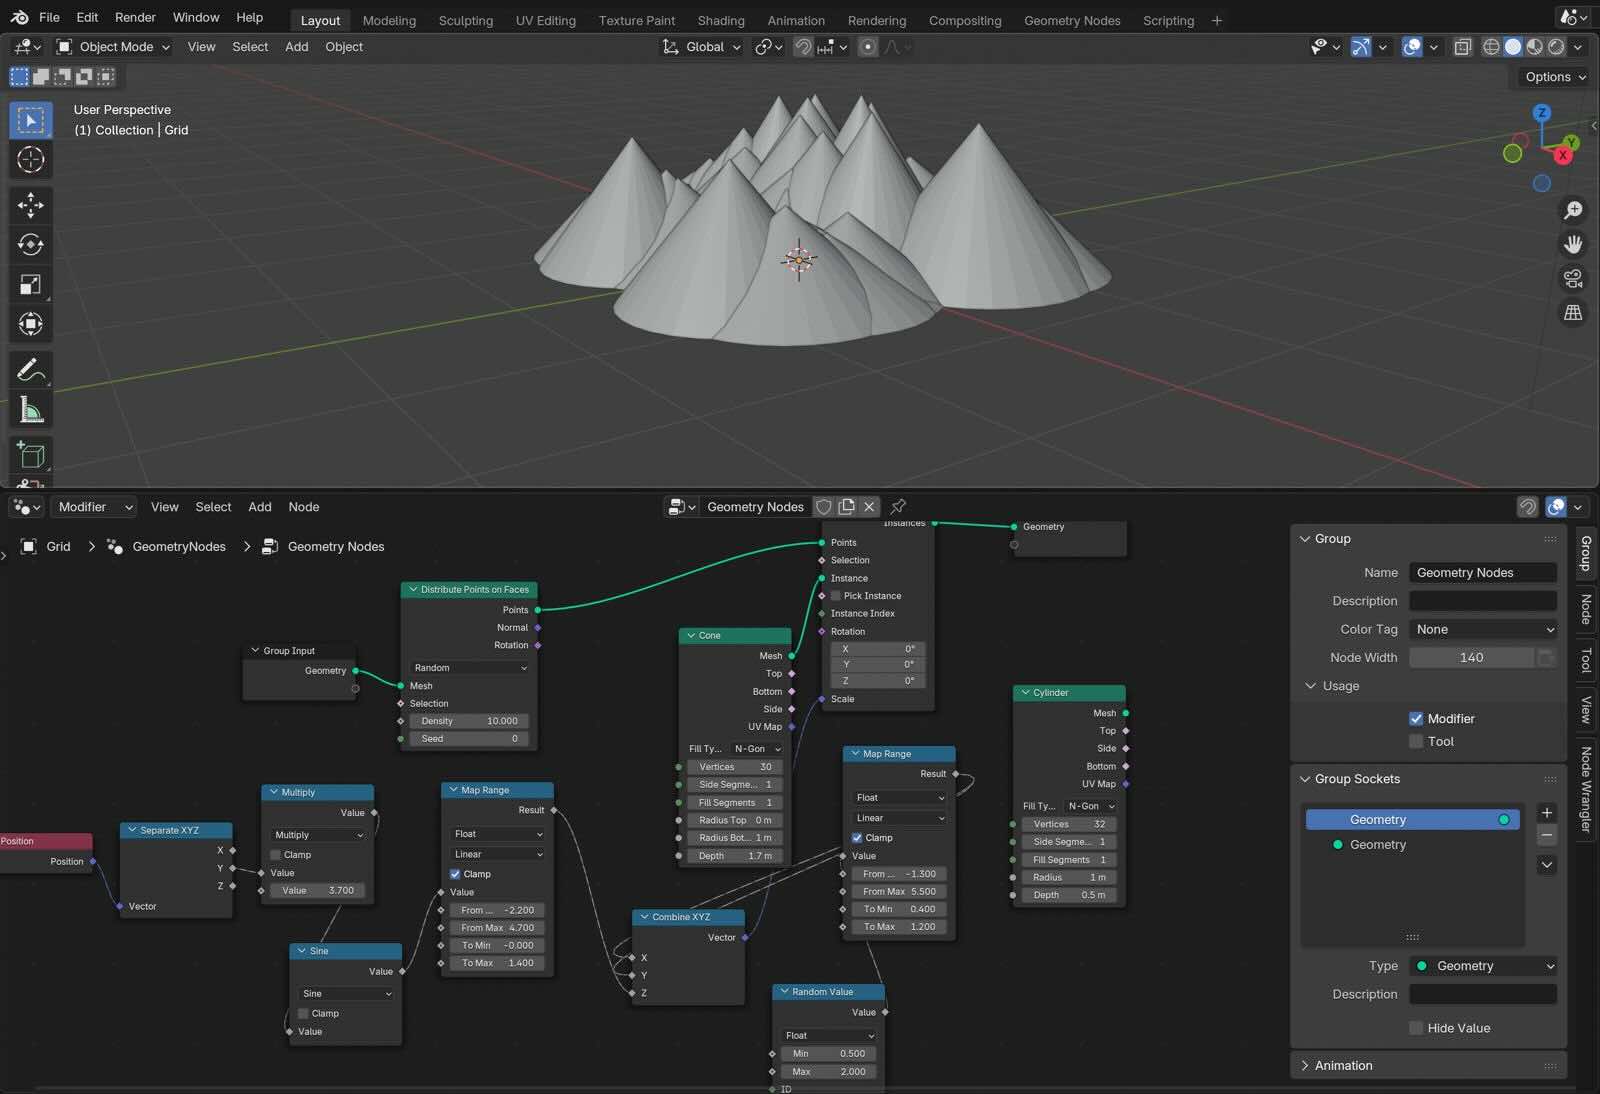Click the viewport zoom magnifier icon

(x=1573, y=209)
